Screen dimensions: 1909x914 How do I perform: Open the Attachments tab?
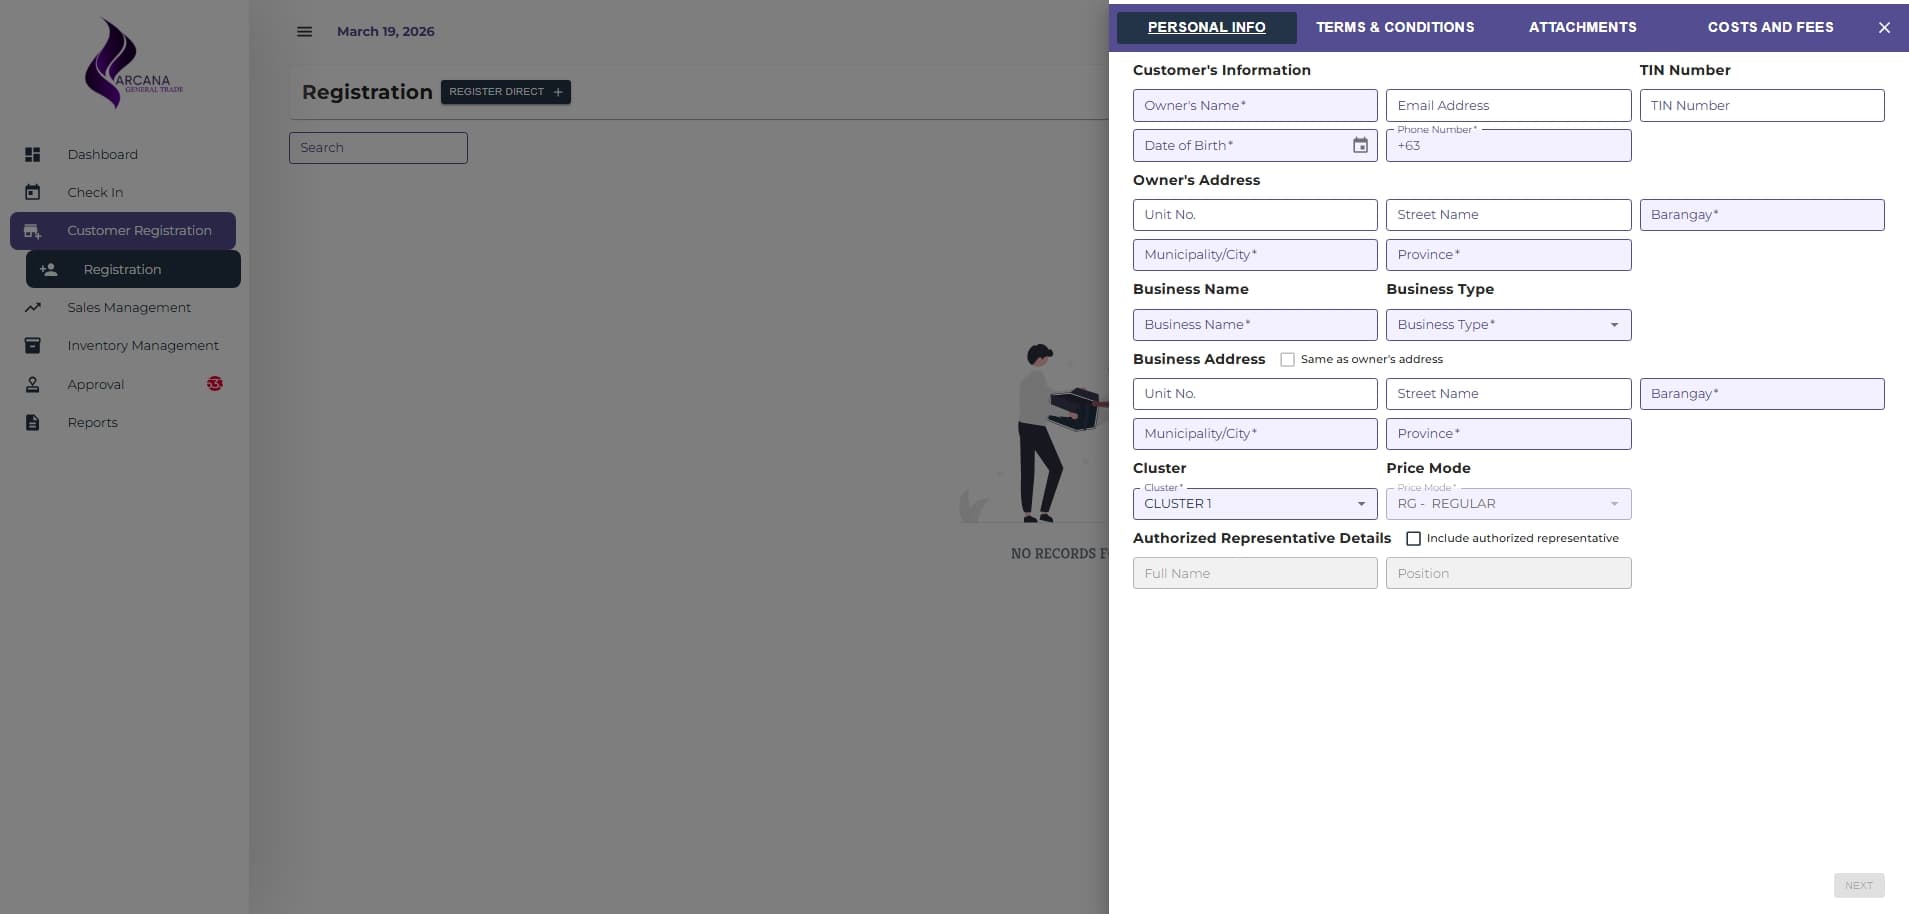[1581, 27]
